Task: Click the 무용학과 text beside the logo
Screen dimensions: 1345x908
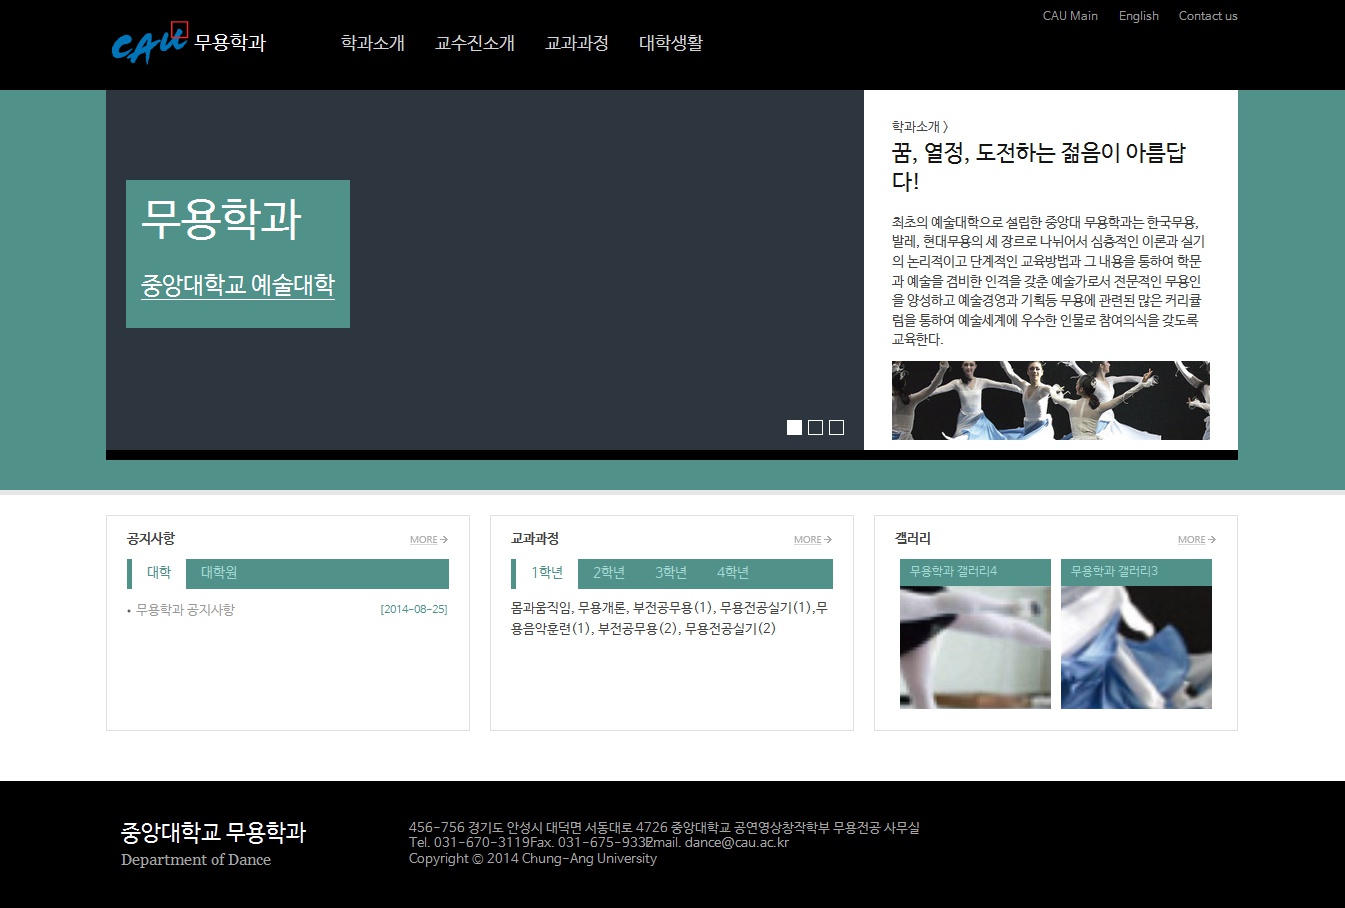Action: [x=230, y=43]
